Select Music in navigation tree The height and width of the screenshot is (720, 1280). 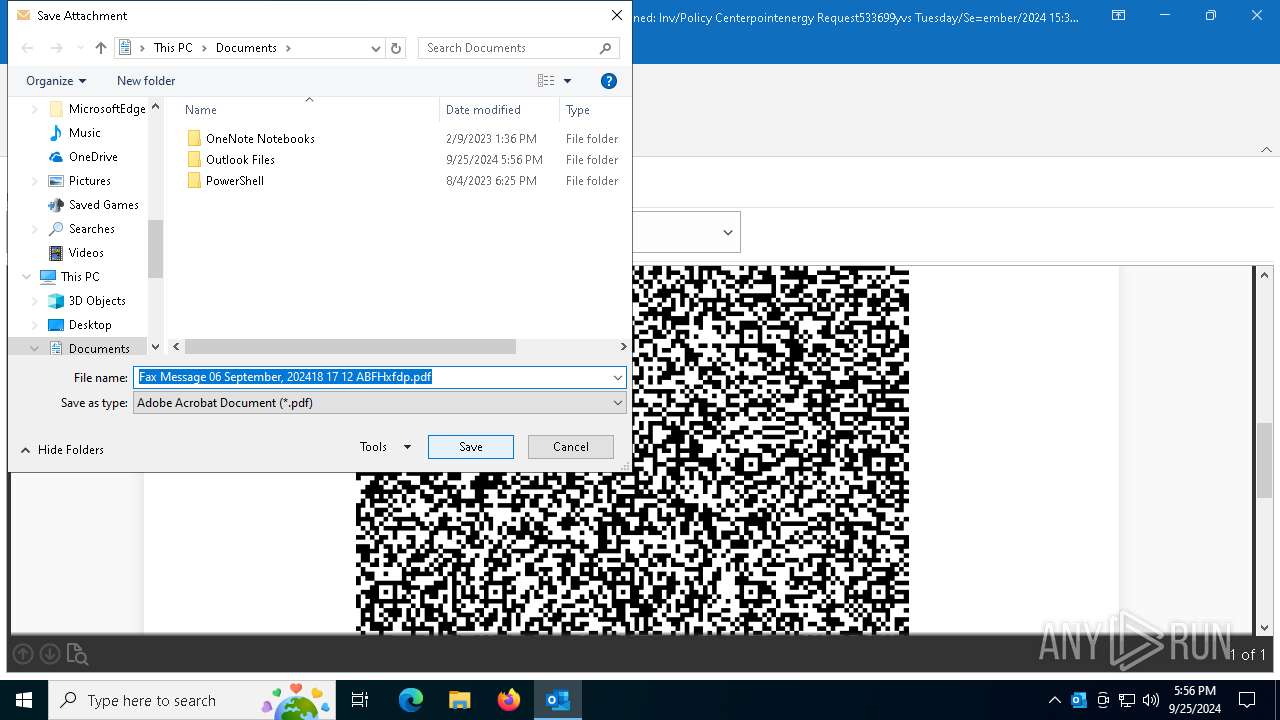(x=75, y=133)
